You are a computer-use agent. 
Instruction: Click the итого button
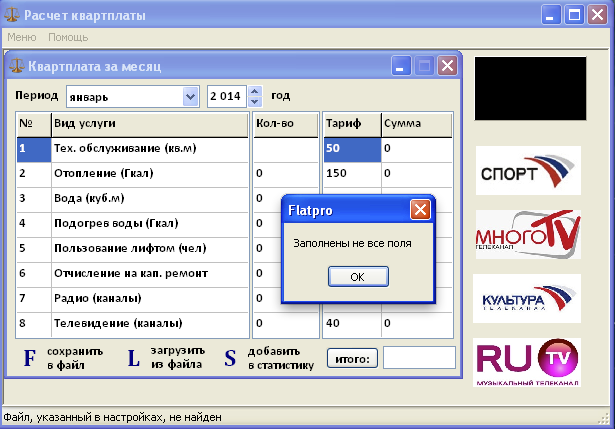click(x=352, y=358)
